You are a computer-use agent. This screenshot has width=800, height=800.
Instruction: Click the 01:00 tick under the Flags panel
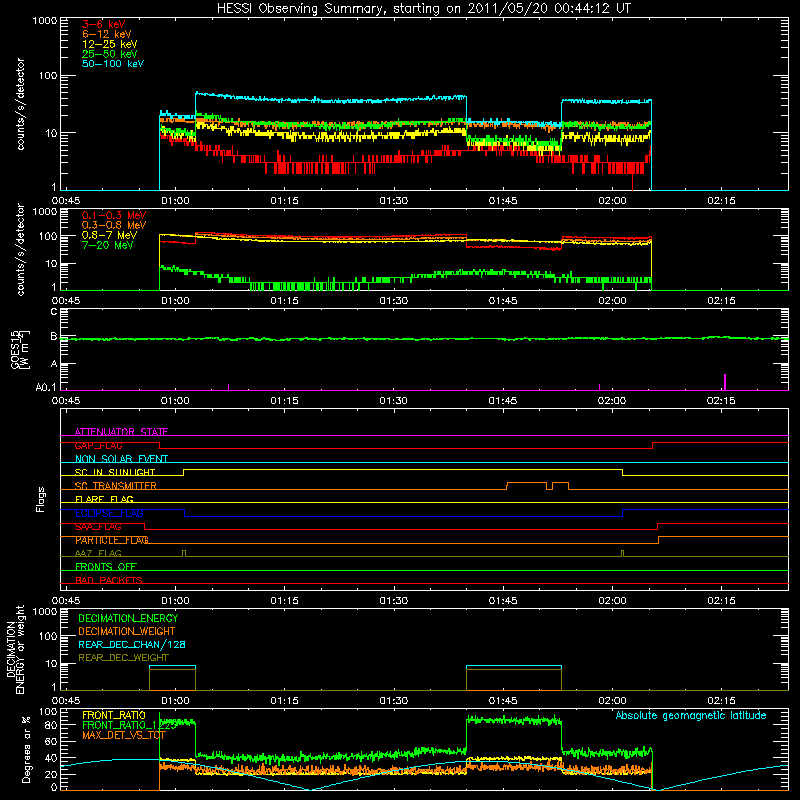tap(175, 601)
